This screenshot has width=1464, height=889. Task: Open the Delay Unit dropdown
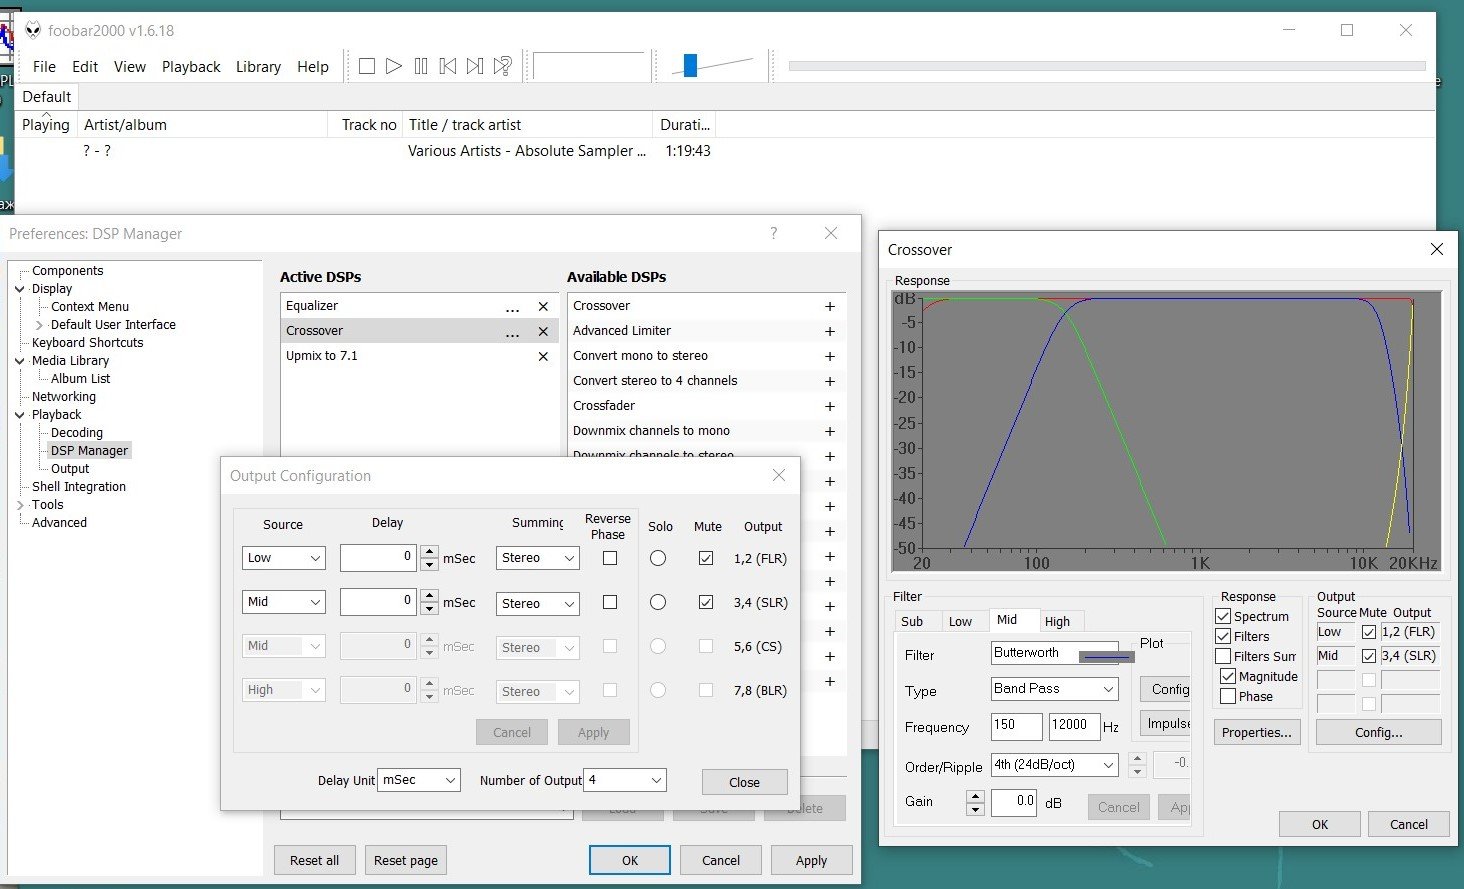coord(419,780)
